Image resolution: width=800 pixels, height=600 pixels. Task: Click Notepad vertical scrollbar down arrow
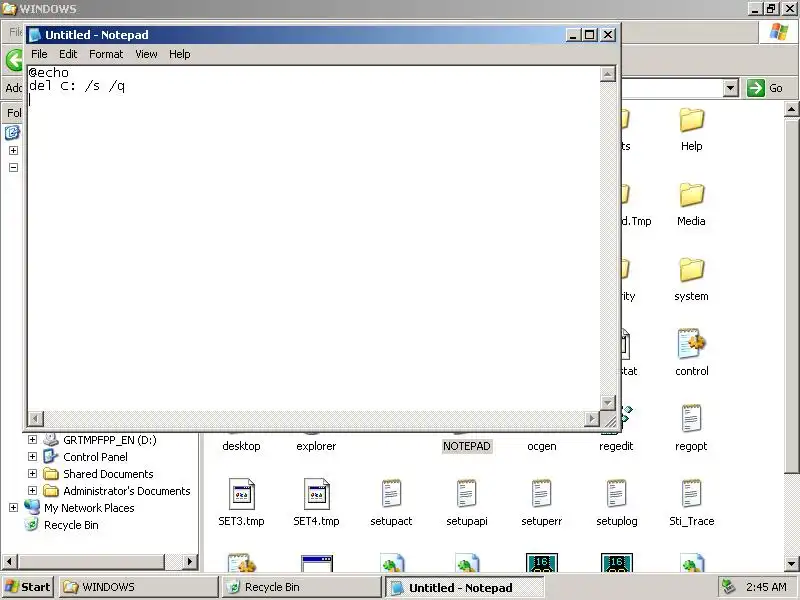(607, 402)
